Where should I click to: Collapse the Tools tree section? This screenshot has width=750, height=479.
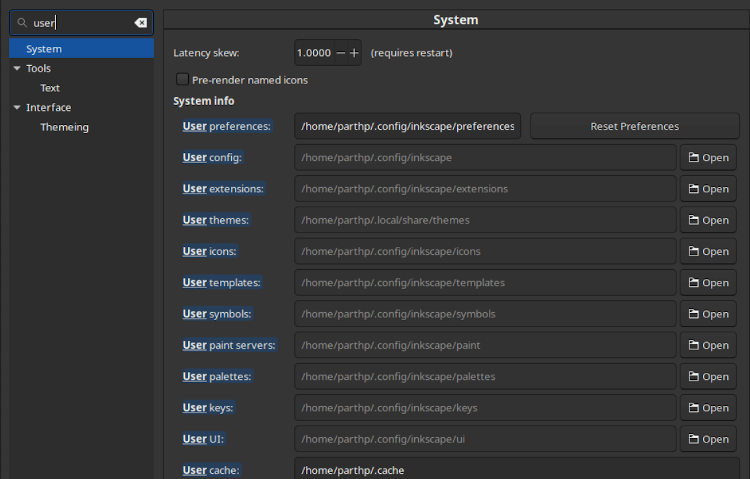point(17,69)
